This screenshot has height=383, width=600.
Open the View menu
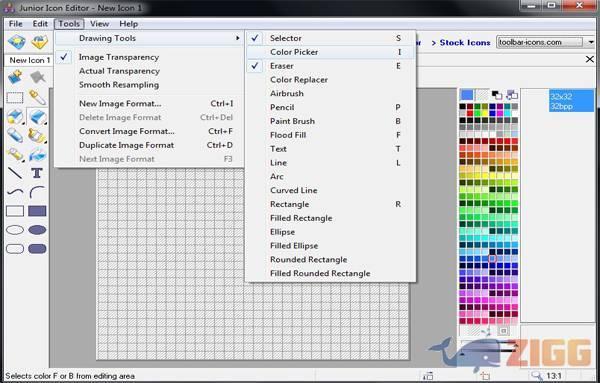click(99, 24)
